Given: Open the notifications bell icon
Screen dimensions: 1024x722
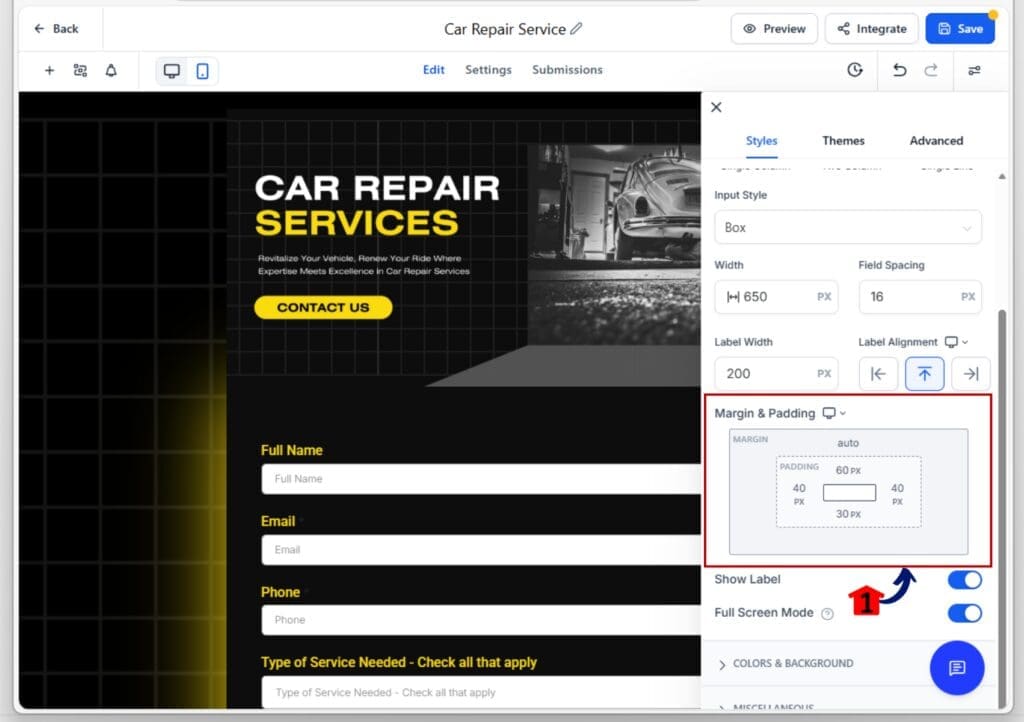Looking at the screenshot, I should pyautogui.click(x=111, y=71).
